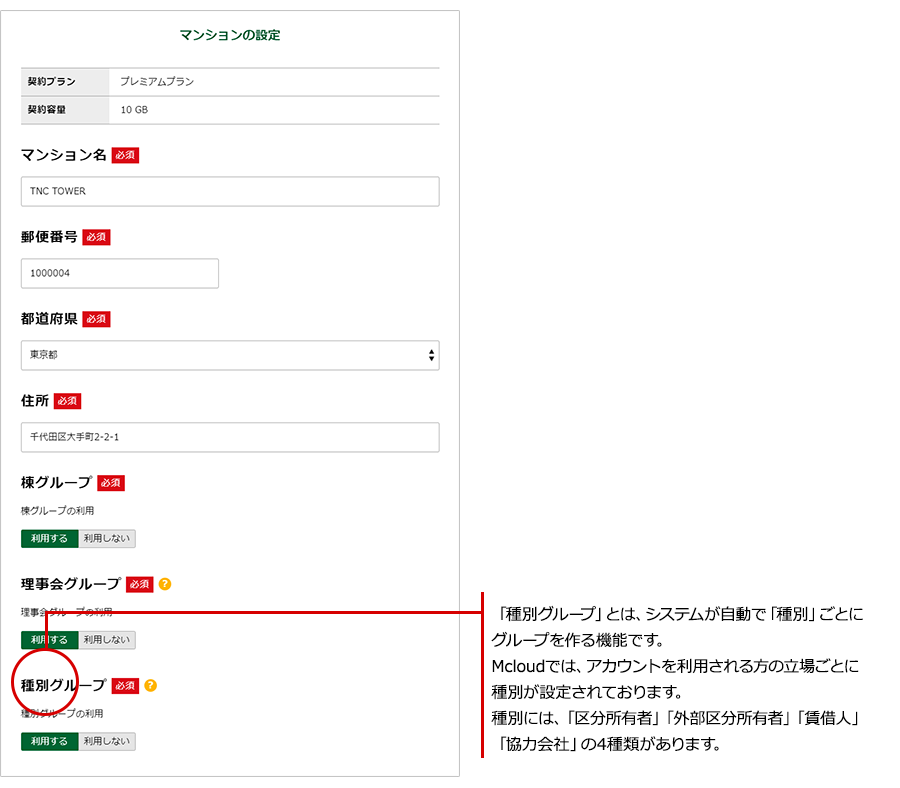Click the 郵便番号 field containing 1000004
The height and width of the screenshot is (788, 900).
(x=119, y=273)
